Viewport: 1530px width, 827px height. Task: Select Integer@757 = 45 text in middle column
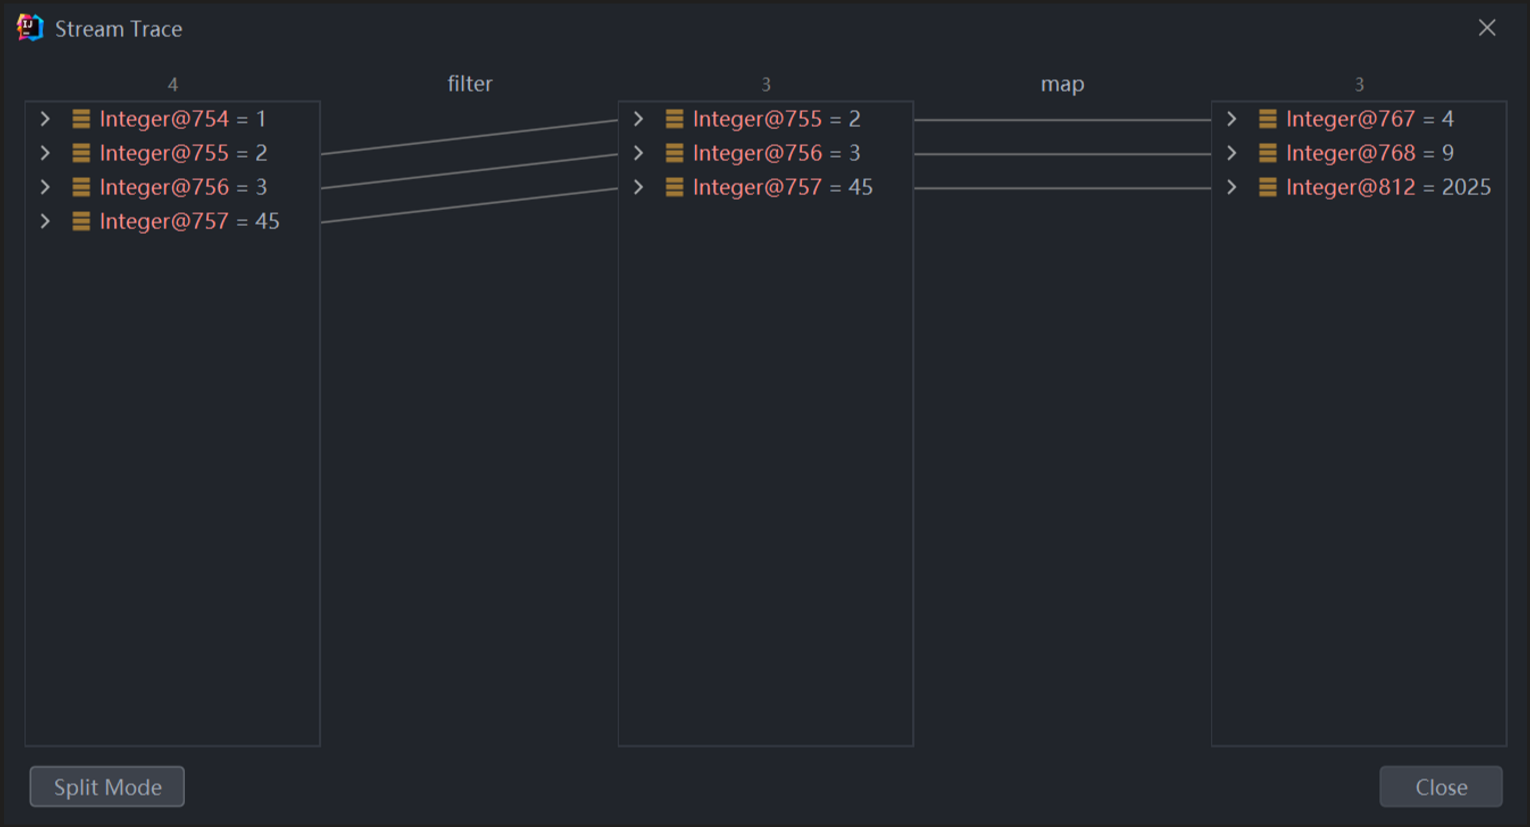782,187
